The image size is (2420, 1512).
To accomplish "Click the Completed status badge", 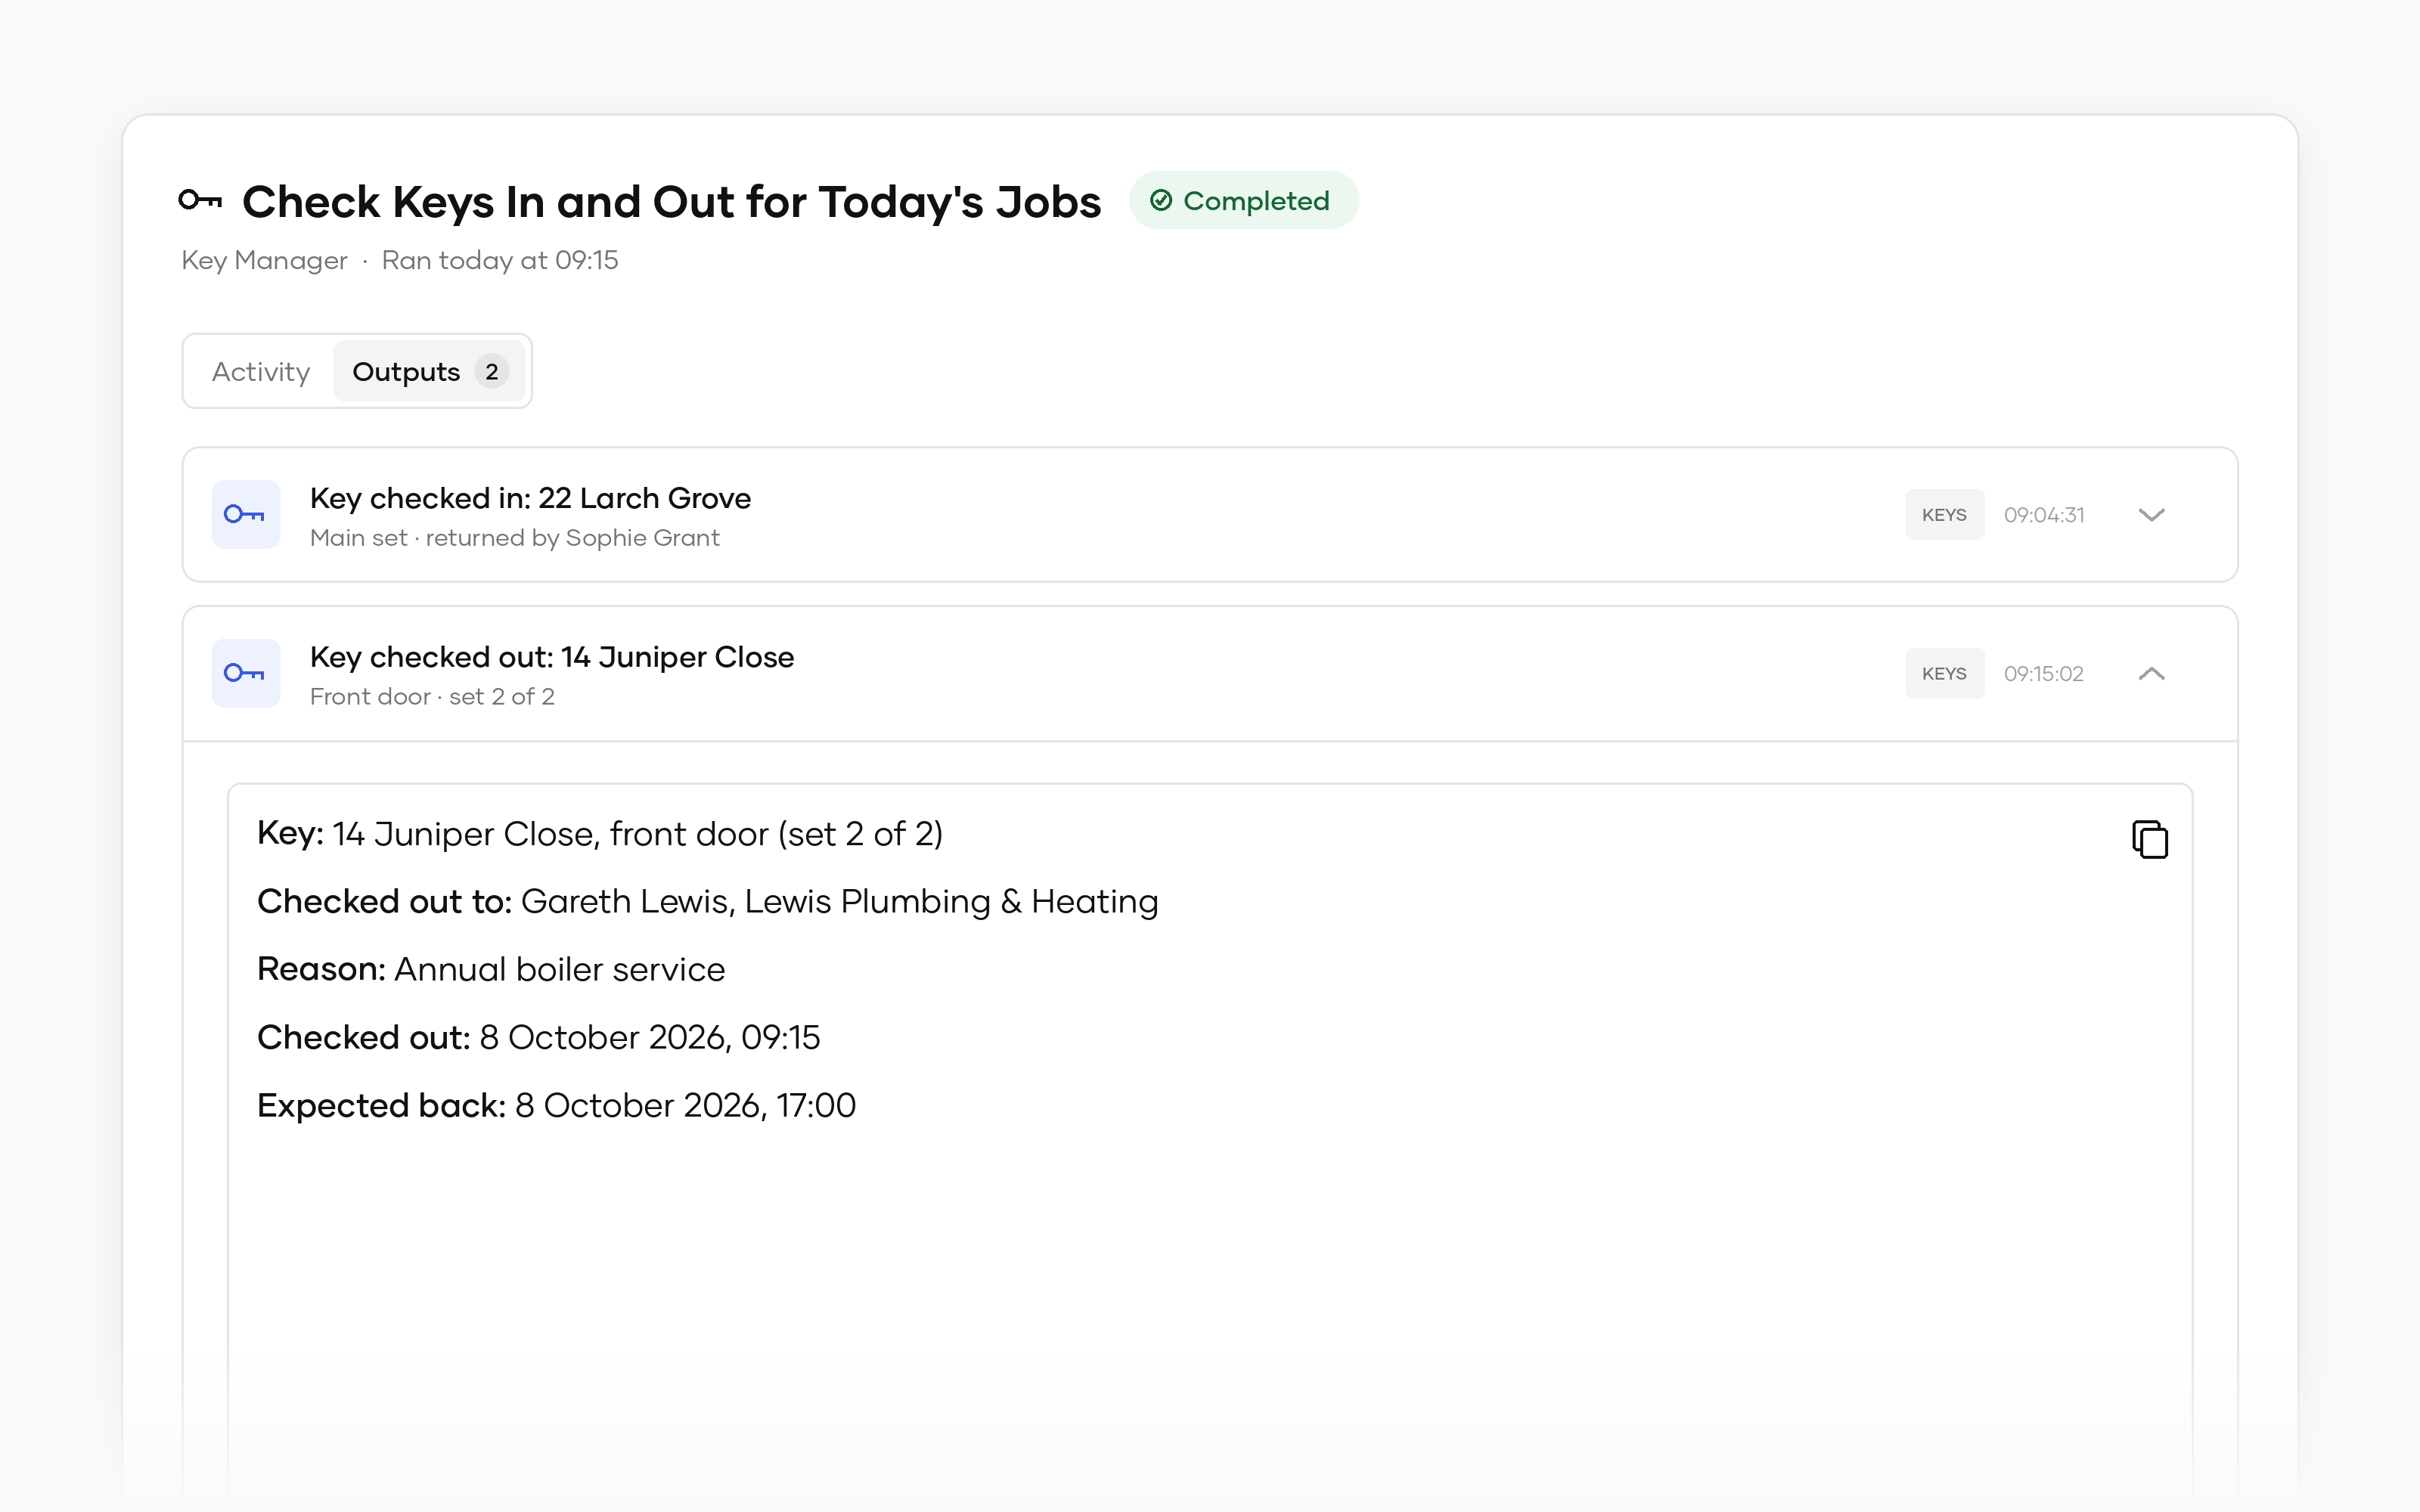I will click(1243, 200).
